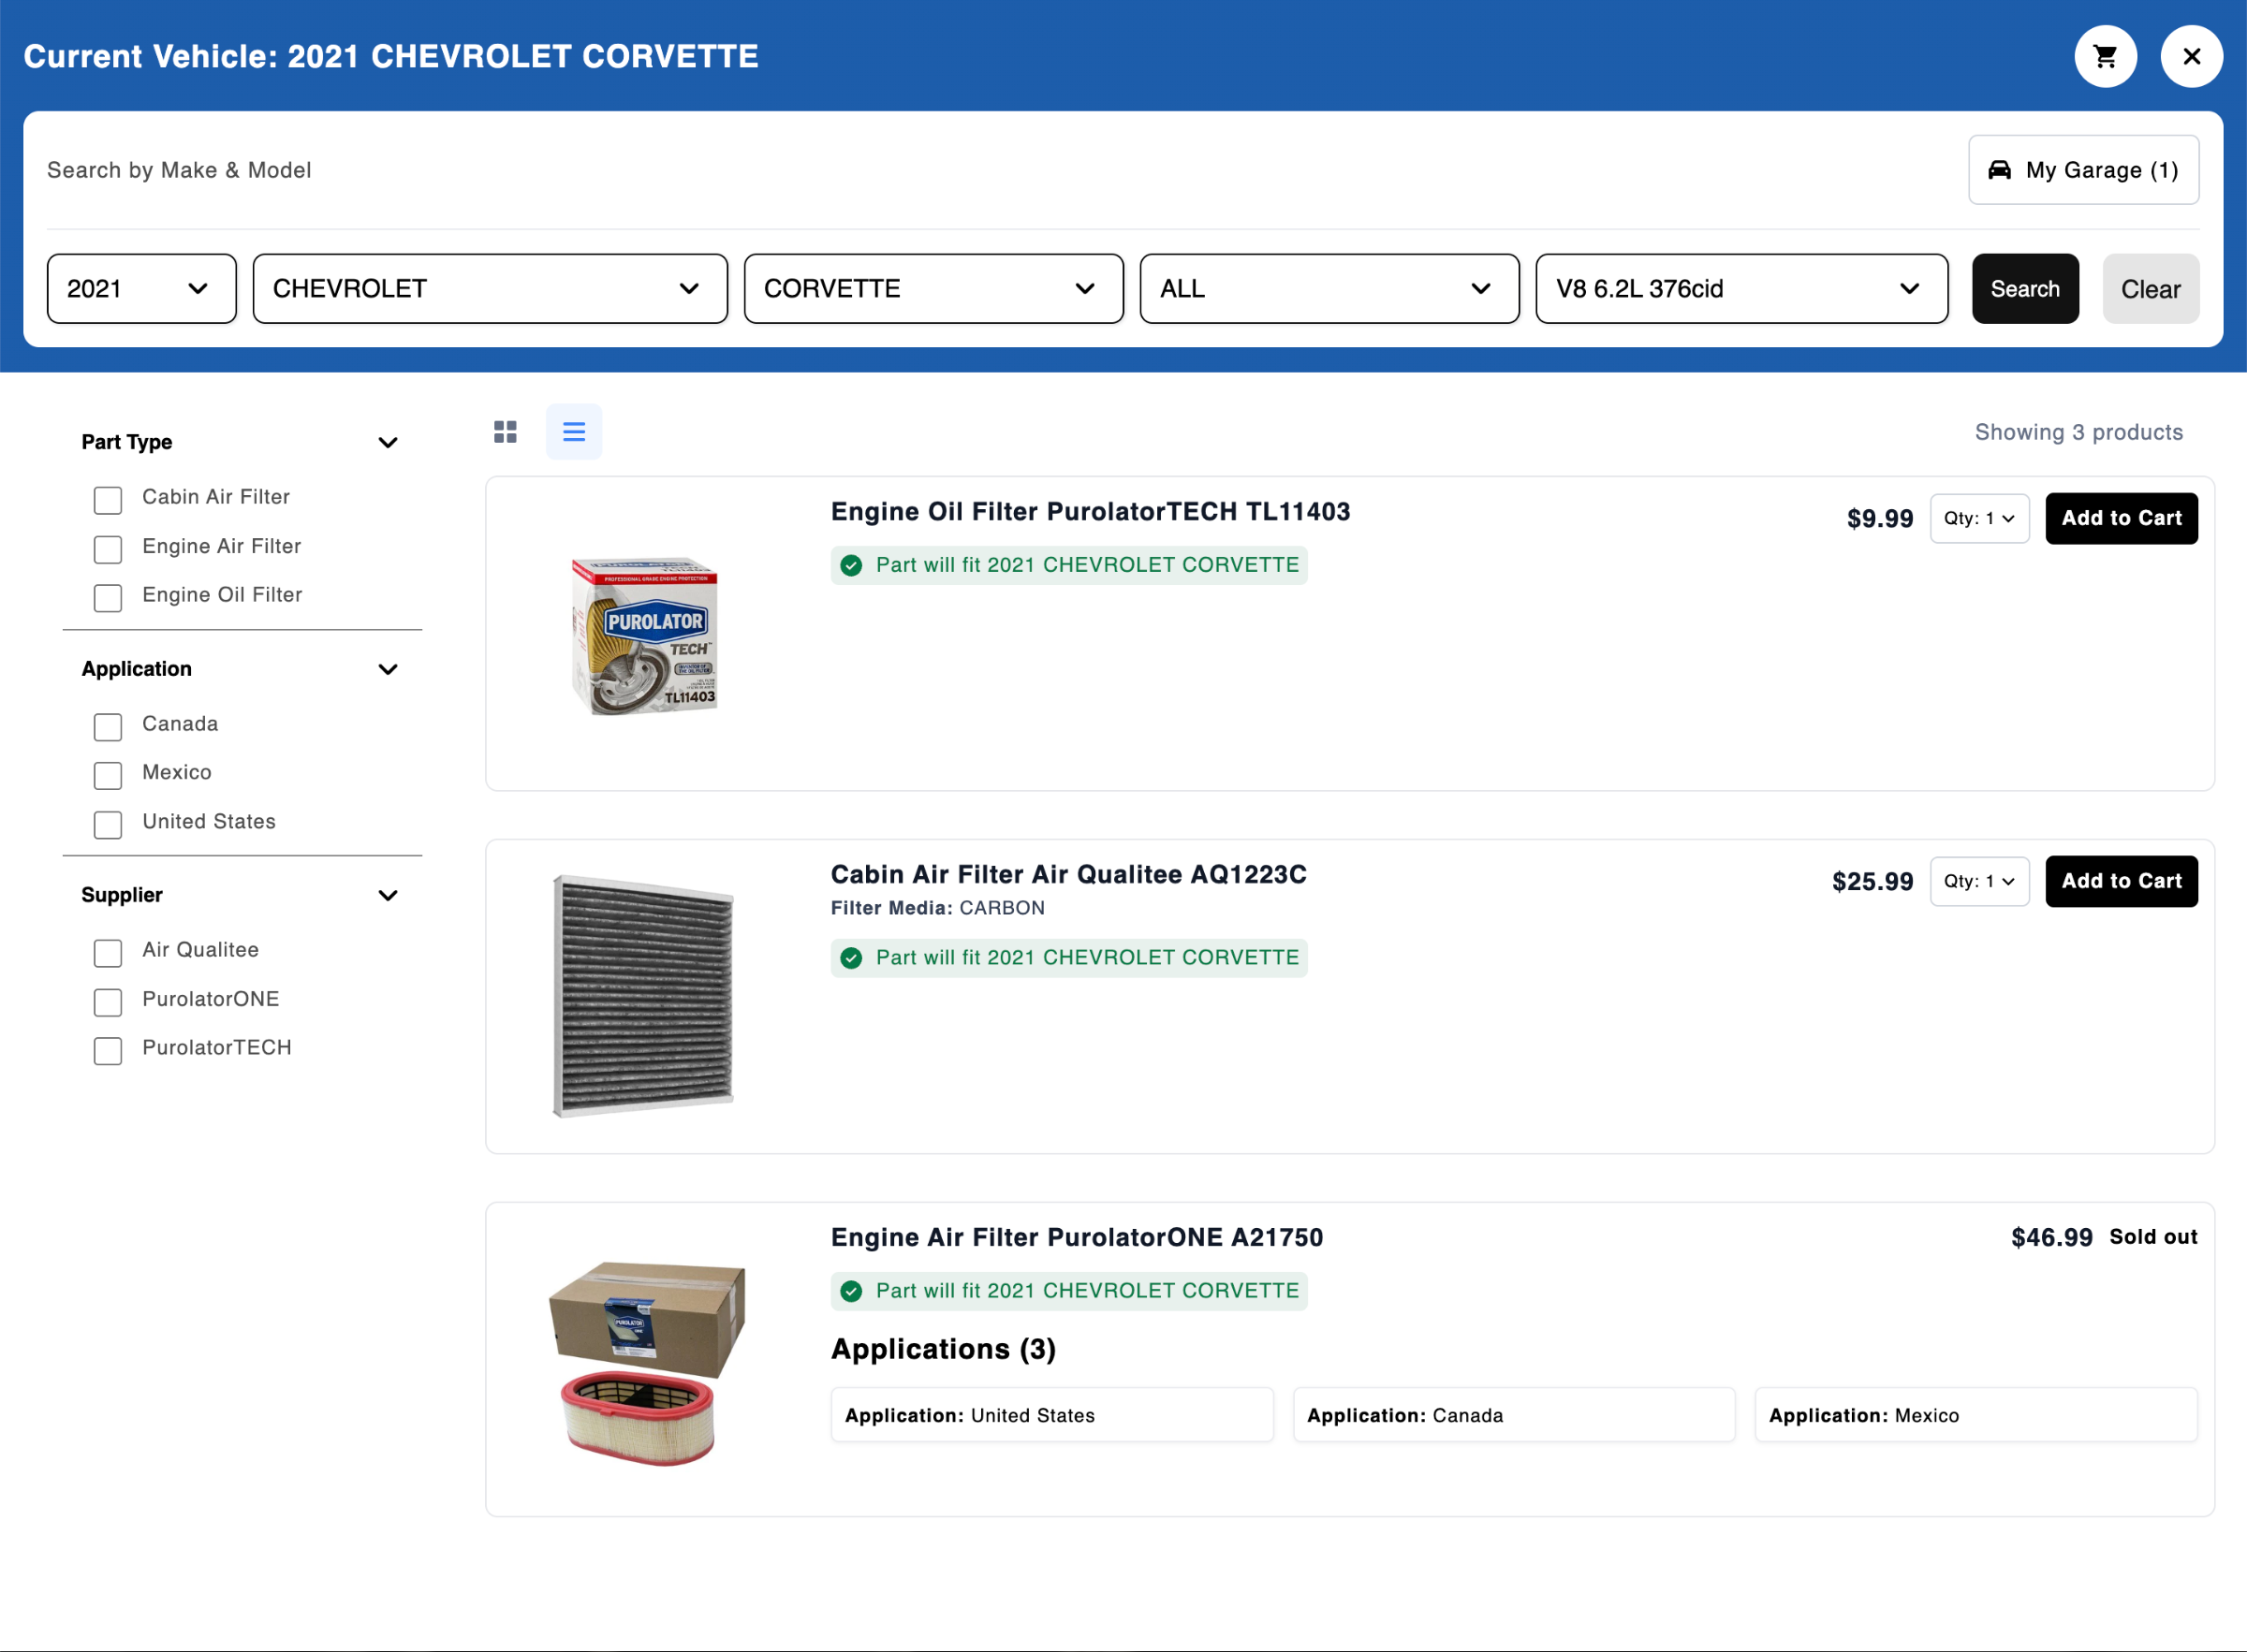Open quantity dropdown for the $25.99 item
The image size is (2247, 1652).
tap(1979, 881)
